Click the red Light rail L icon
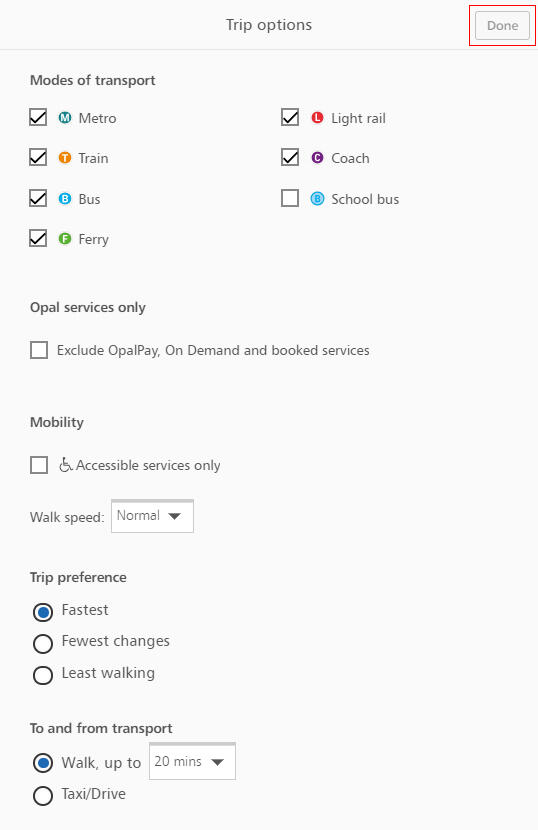This screenshot has width=538, height=830. [317, 118]
